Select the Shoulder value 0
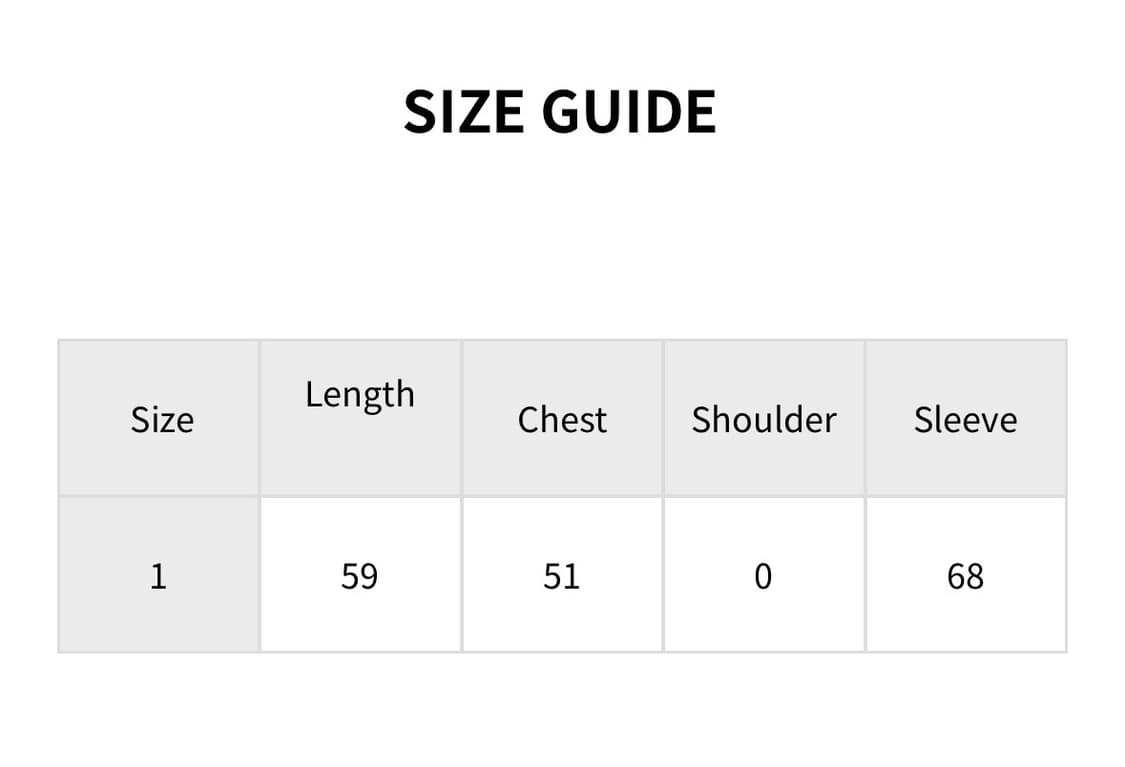1125x767 pixels. tap(763, 576)
